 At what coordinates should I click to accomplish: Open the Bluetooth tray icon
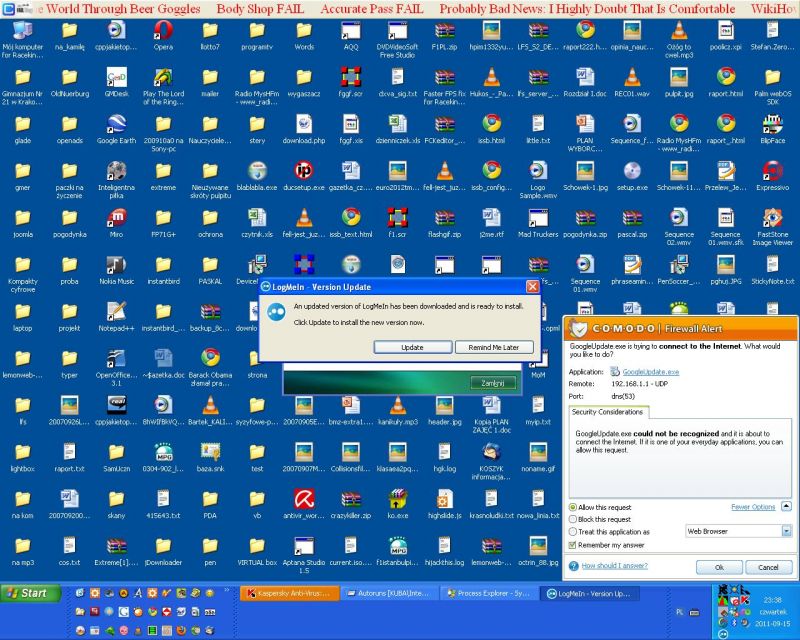735,623
